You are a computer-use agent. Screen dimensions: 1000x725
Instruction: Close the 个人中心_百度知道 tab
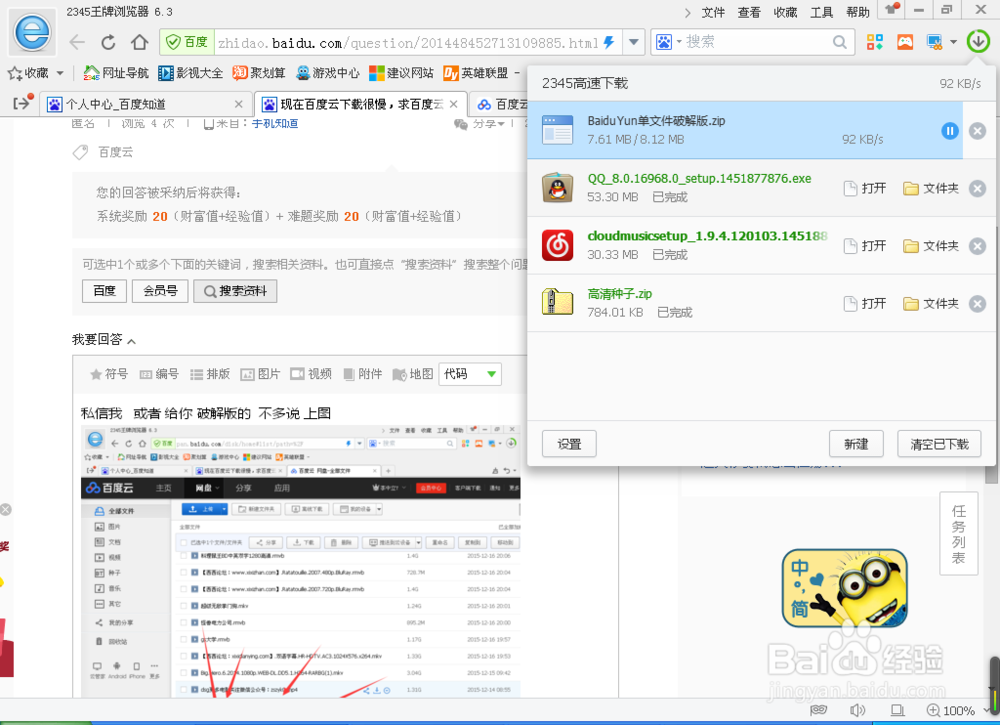239,104
